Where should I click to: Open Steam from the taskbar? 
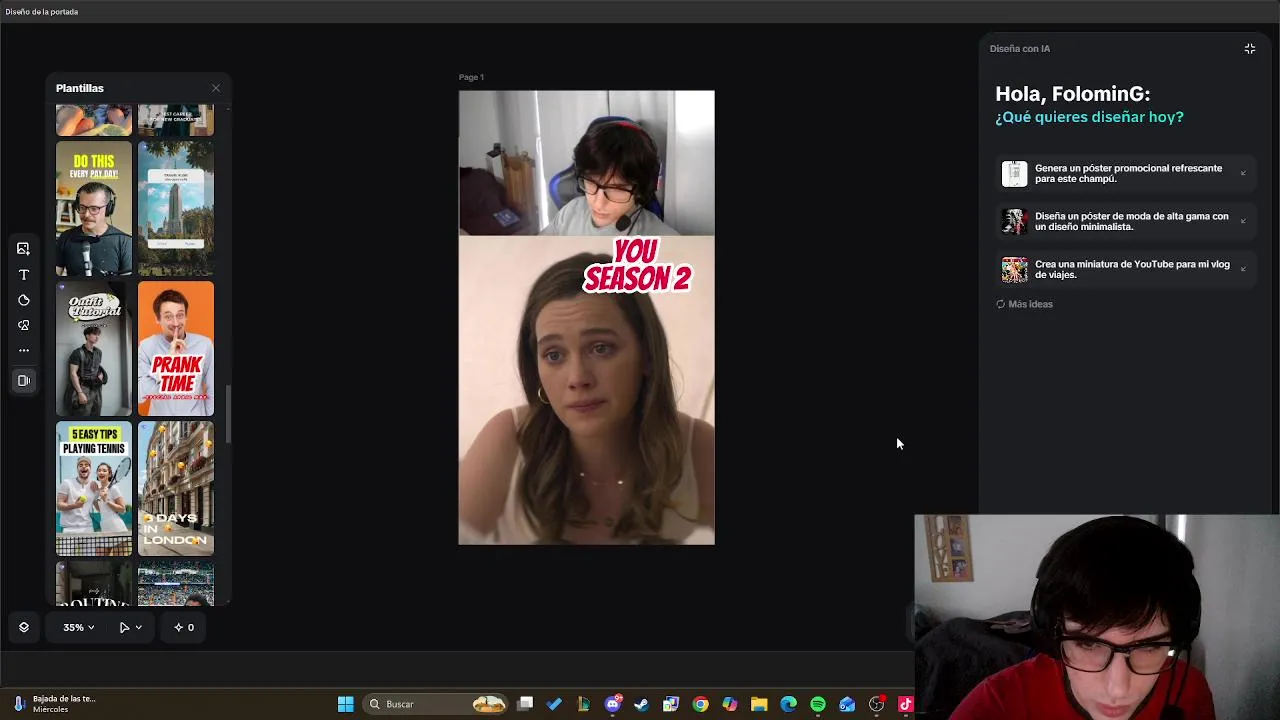(641, 704)
